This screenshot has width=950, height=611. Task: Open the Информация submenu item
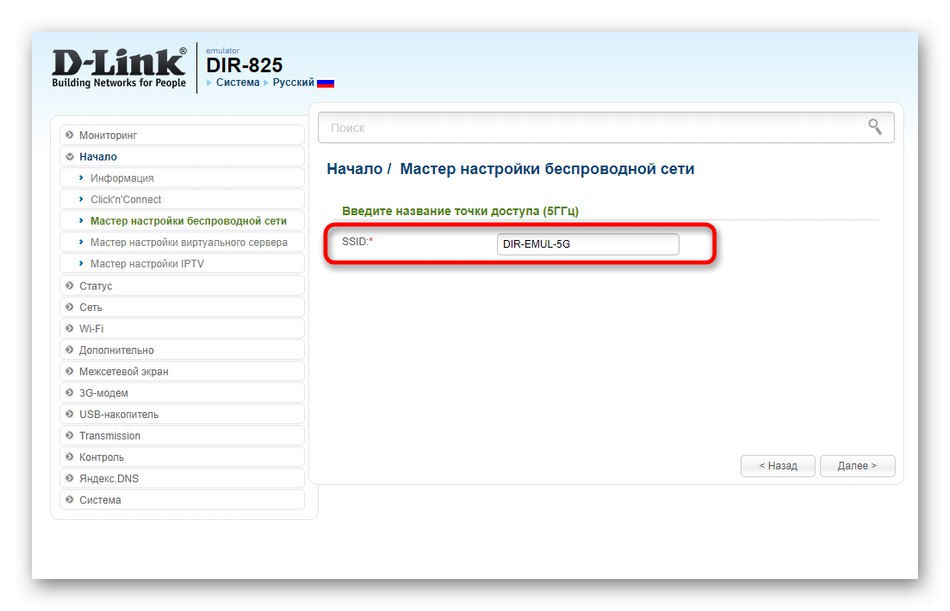182,178
